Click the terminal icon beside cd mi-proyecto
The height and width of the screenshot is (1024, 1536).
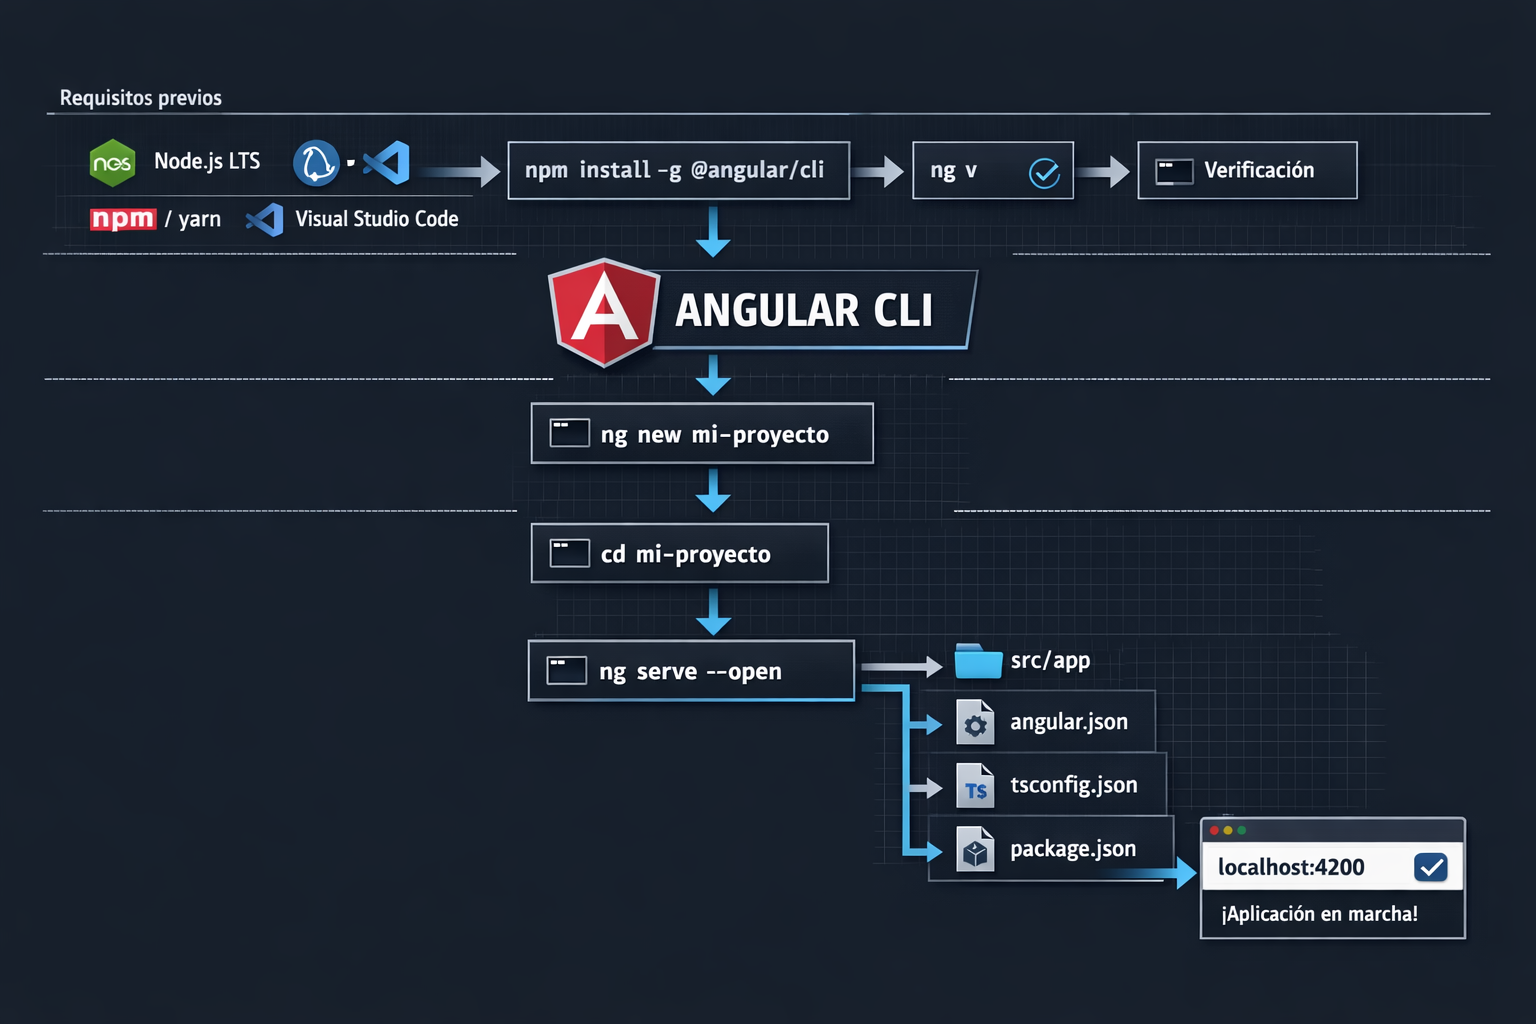pyautogui.click(x=570, y=553)
